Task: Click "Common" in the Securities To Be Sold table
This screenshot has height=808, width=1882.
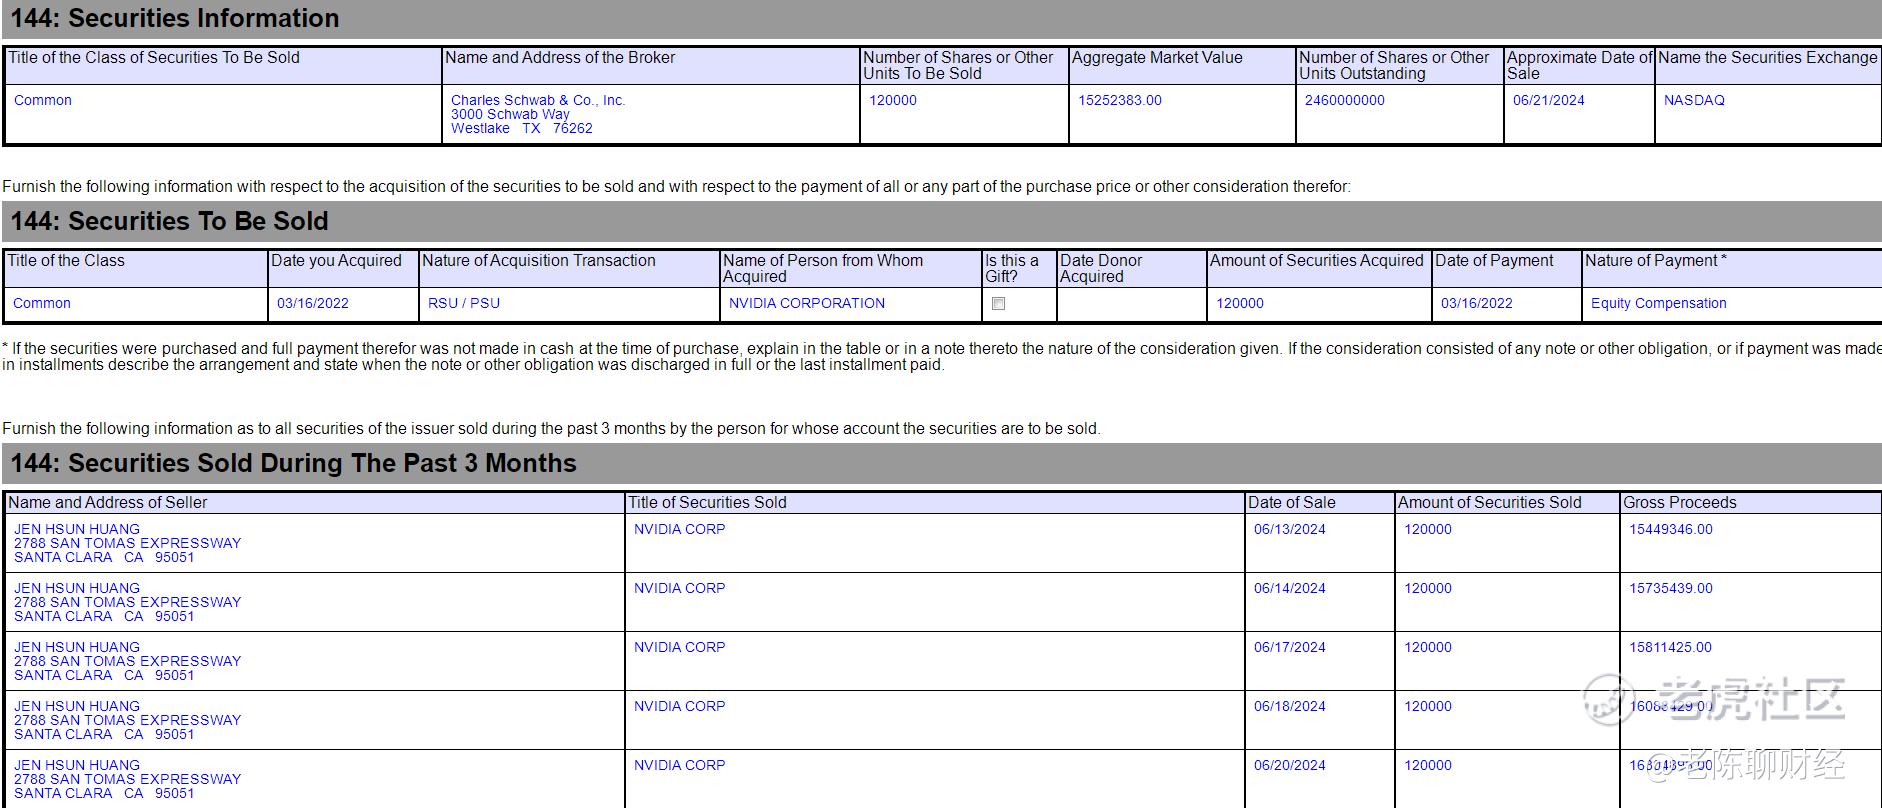Action: [42, 303]
